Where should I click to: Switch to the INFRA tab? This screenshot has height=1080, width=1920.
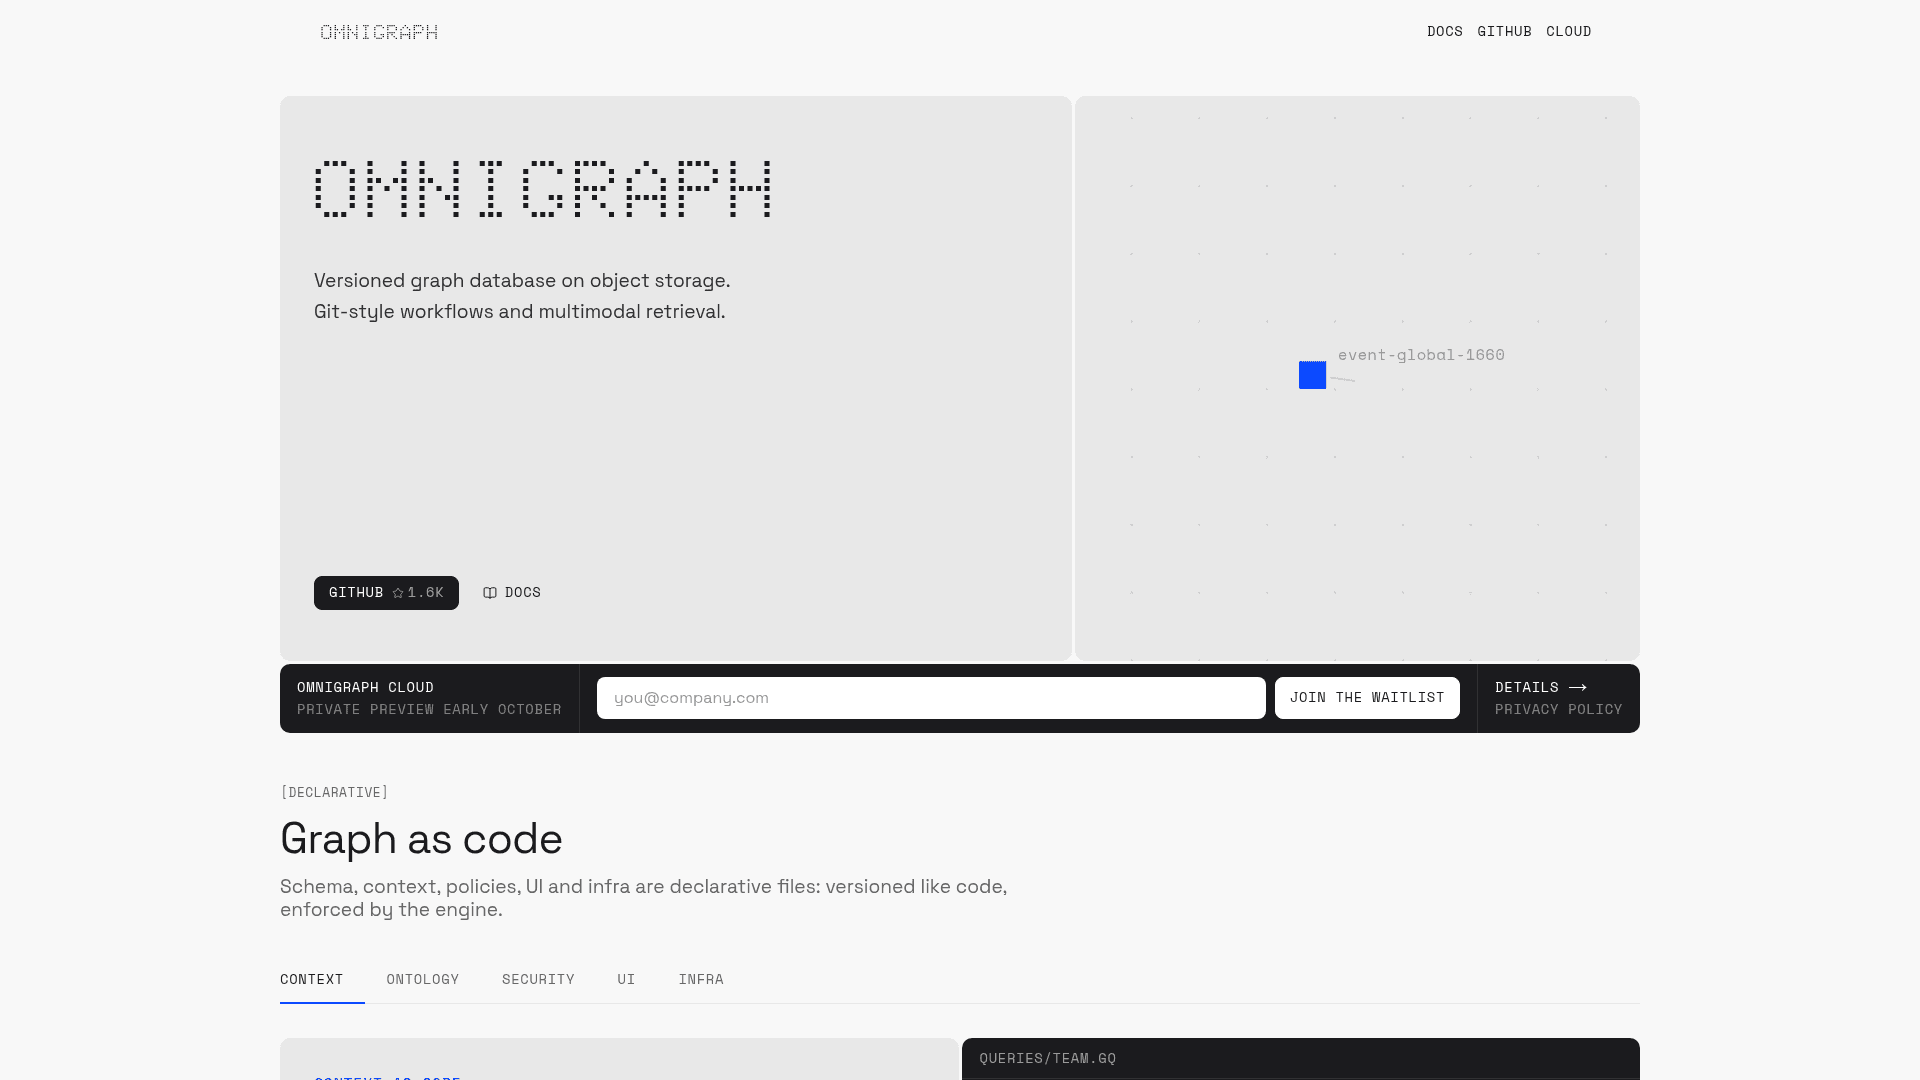[701, 980]
